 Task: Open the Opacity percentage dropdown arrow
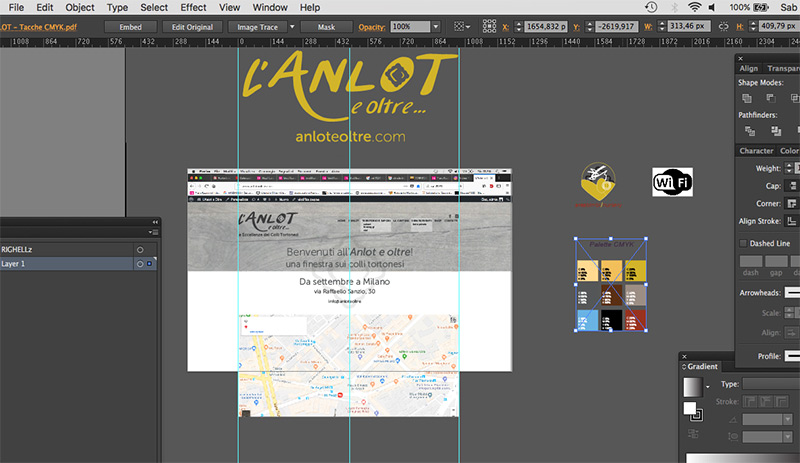coord(436,27)
